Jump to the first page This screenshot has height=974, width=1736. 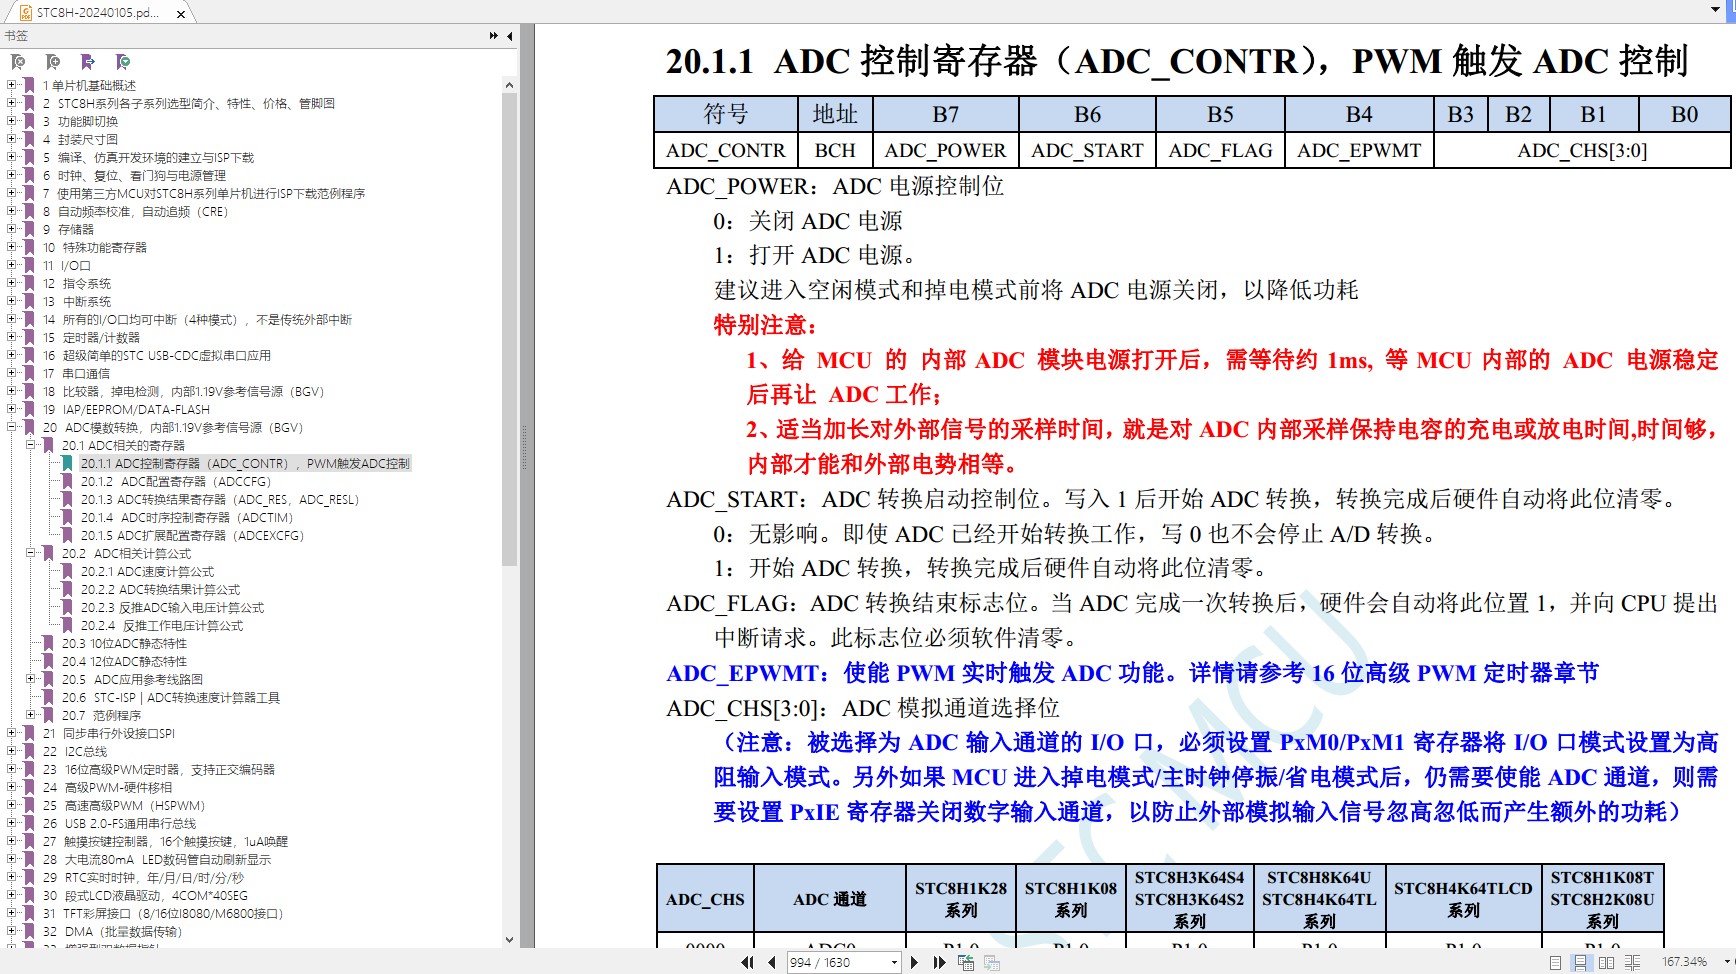tap(747, 962)
